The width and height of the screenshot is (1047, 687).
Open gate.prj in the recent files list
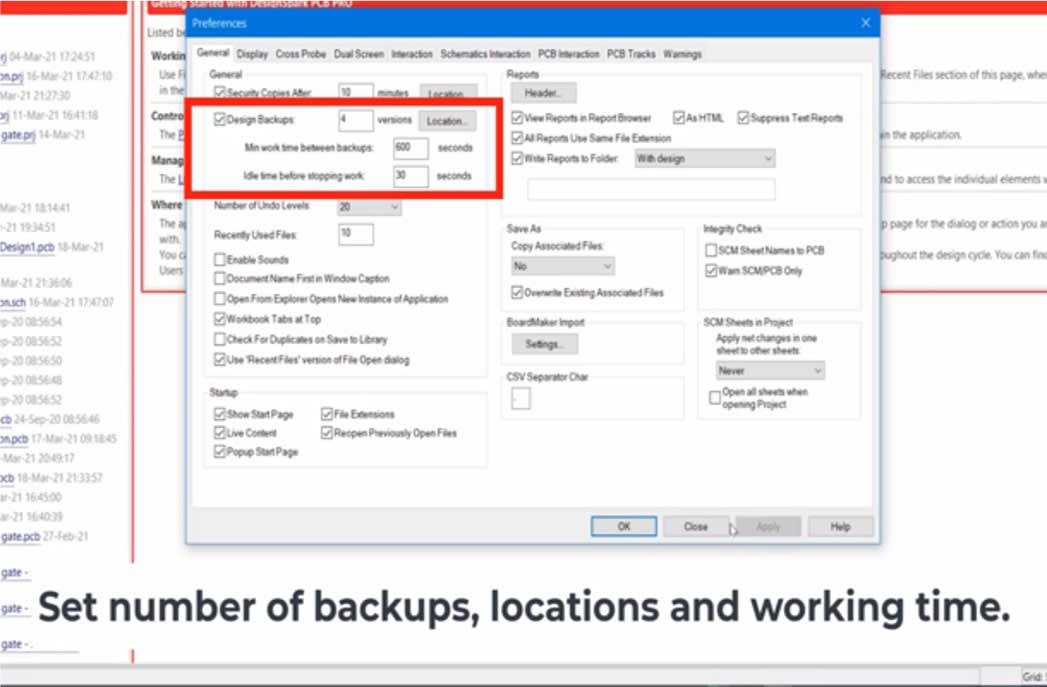(18, 135)
